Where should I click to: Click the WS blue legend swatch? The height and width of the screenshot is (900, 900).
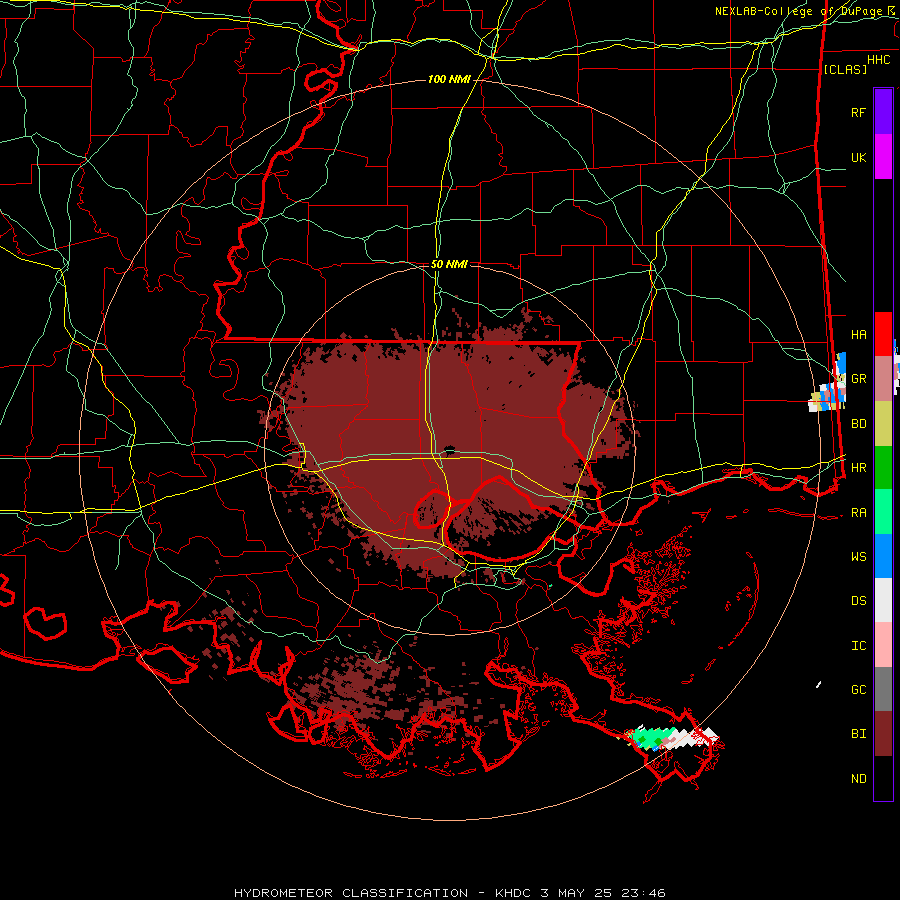tap(883, 556)
